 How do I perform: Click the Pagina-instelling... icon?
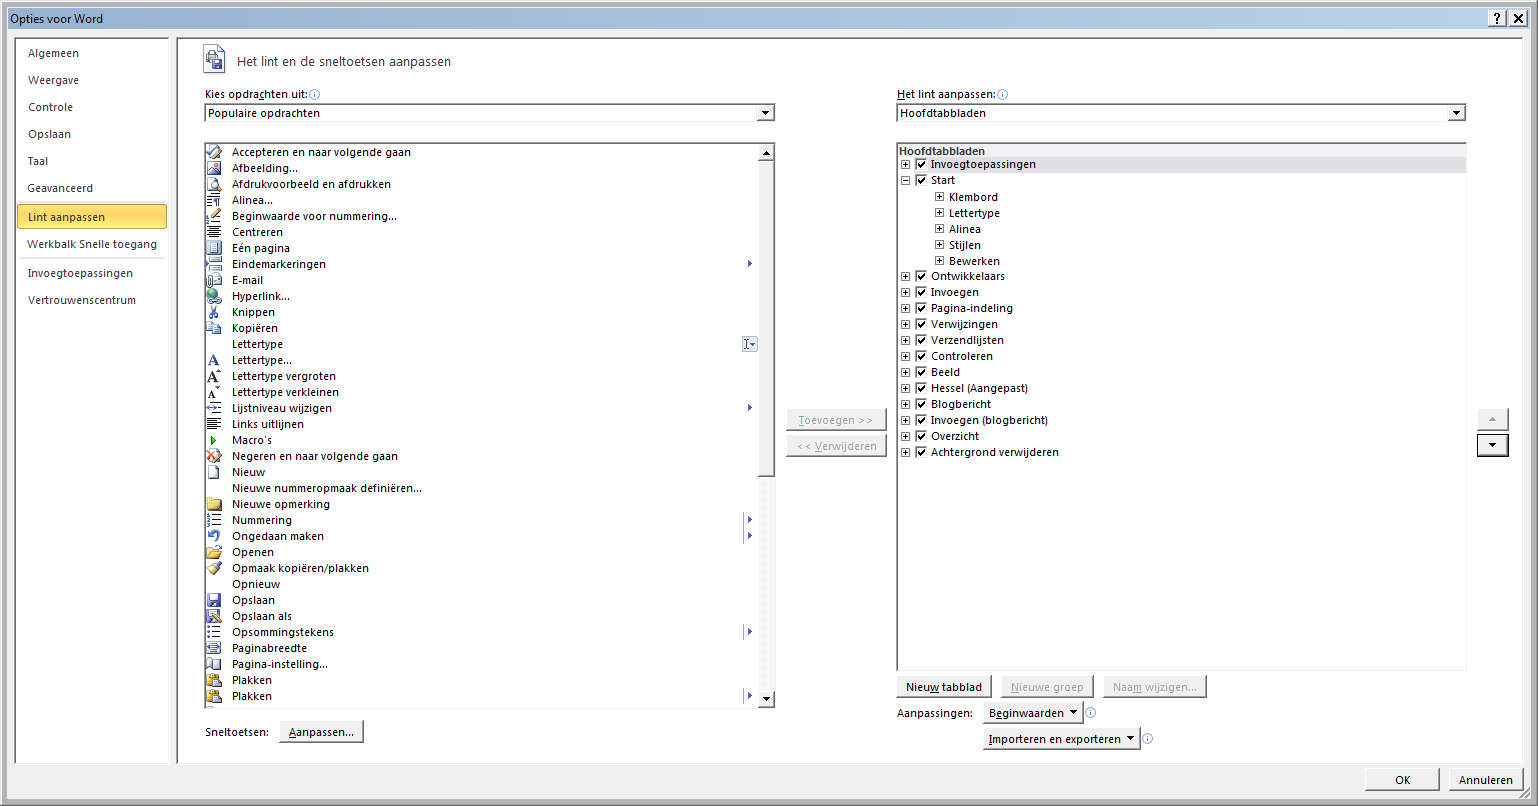[x=213, y=664]
